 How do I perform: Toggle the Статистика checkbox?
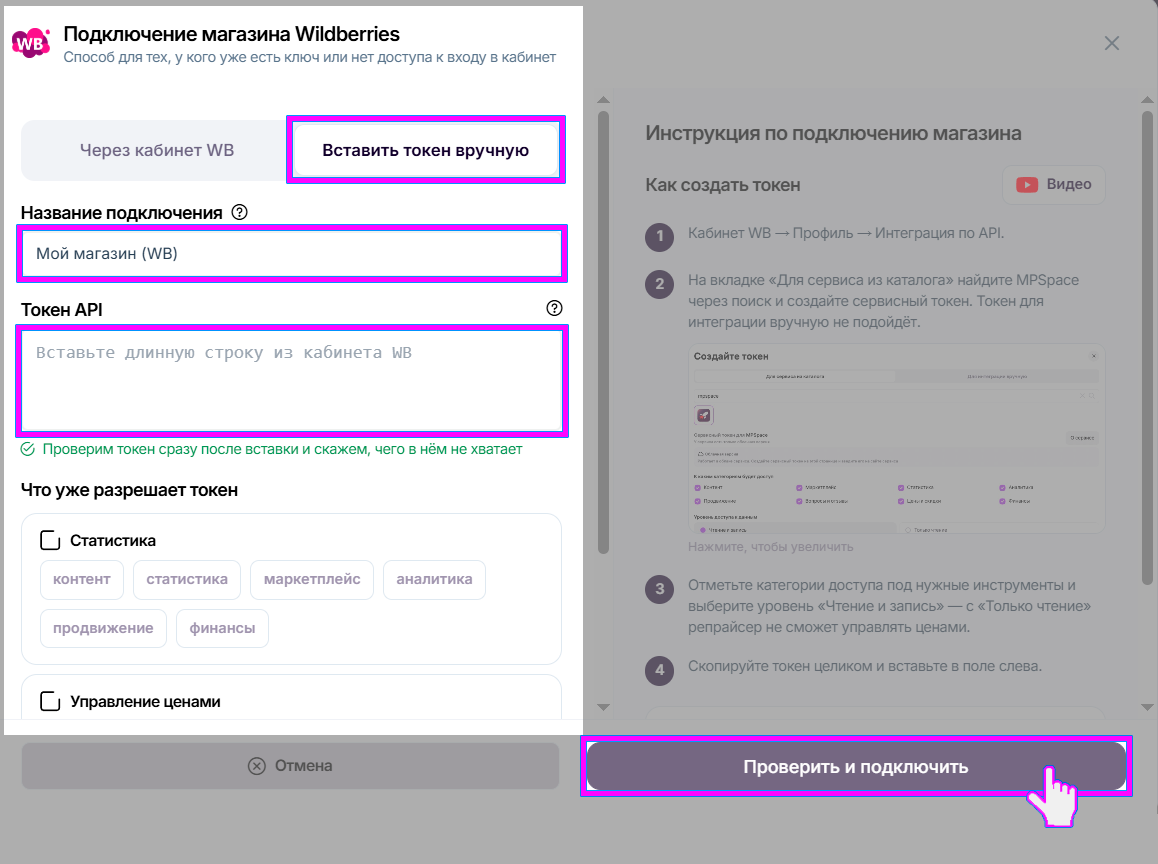50,541
